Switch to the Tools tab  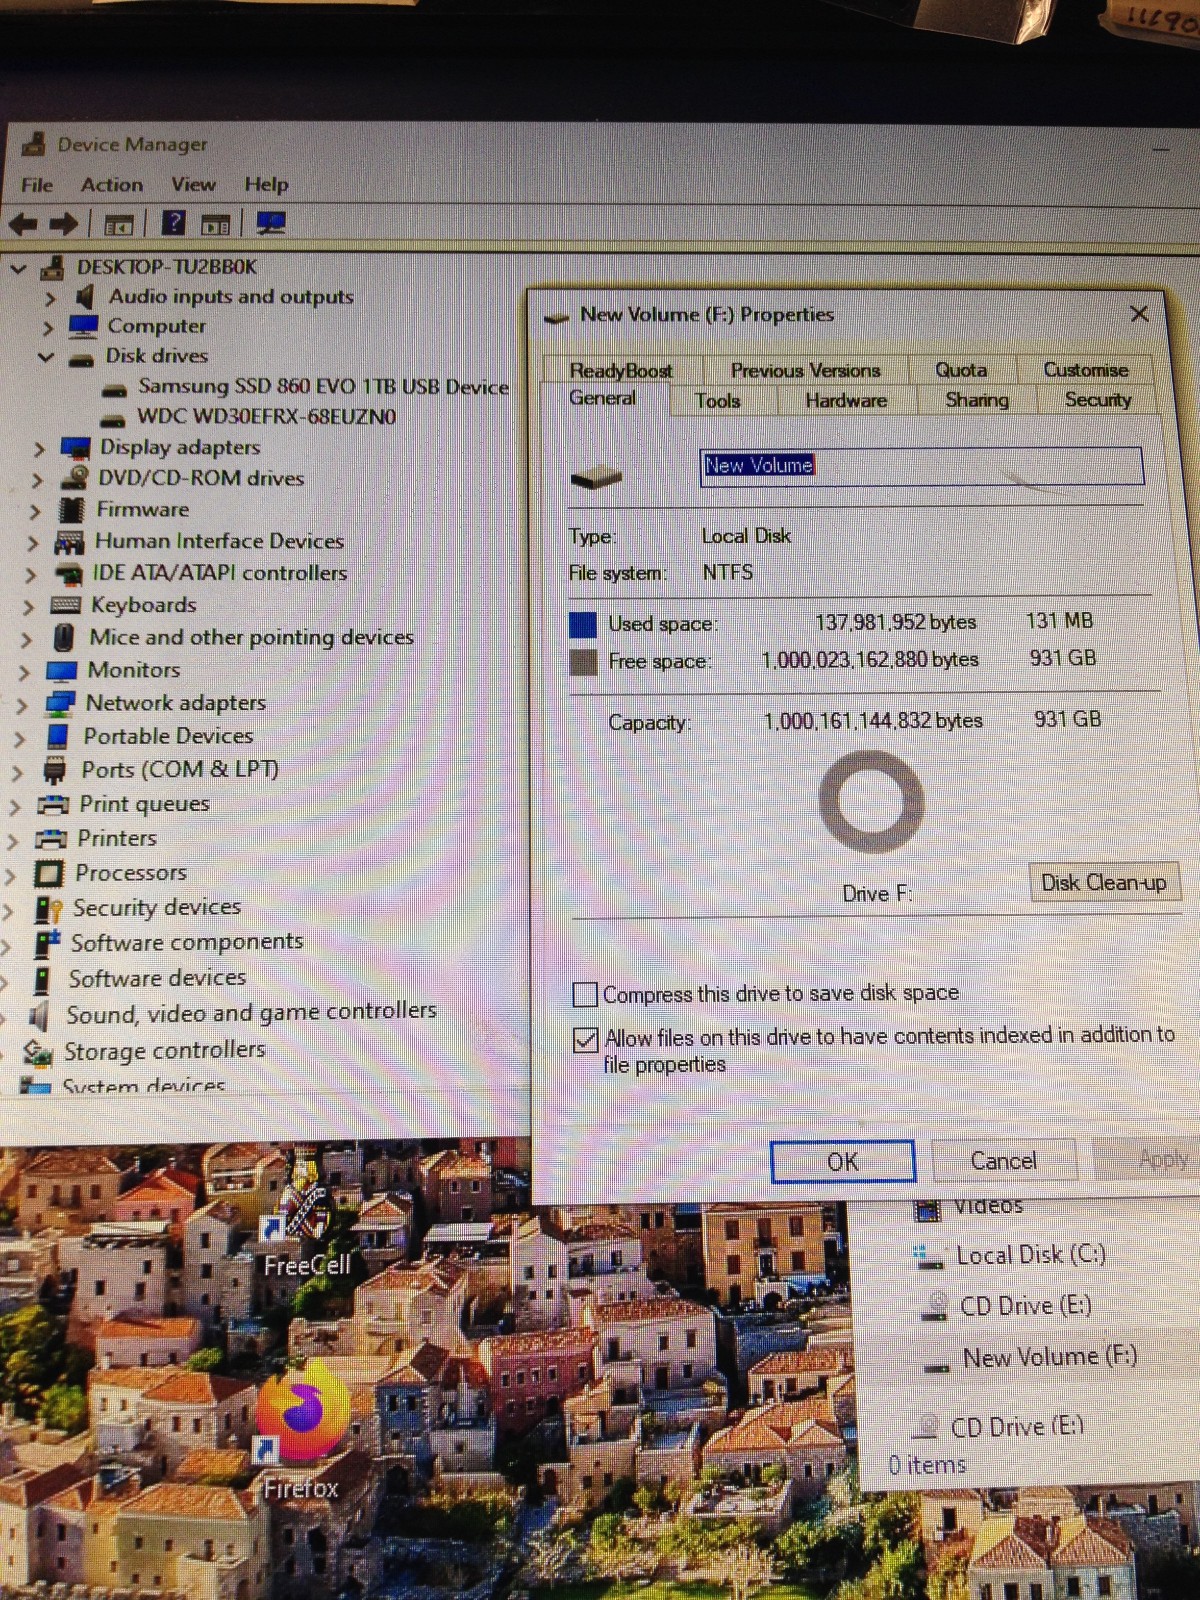point(718,401)
